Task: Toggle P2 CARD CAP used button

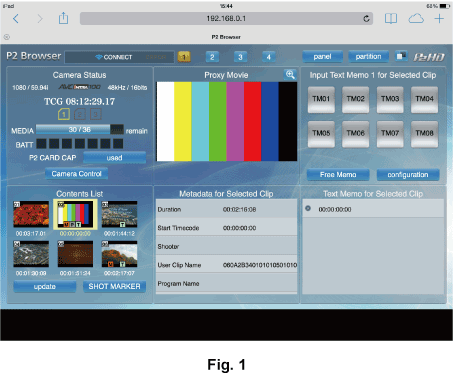Action: click(x=114, y=158)
